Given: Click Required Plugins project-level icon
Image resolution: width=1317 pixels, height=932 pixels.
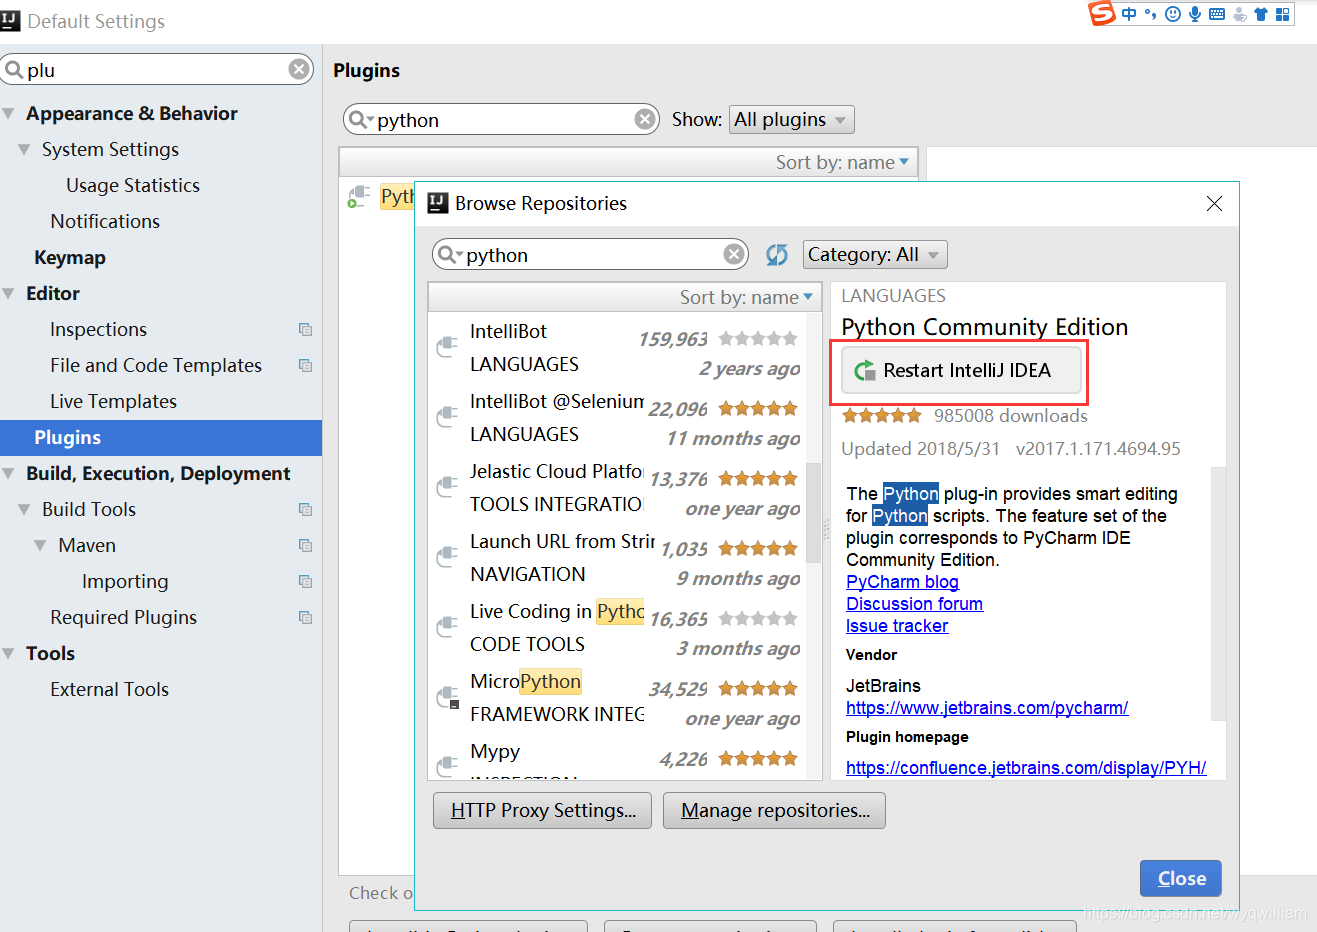Looking at the screenshot, I should 305,617.
